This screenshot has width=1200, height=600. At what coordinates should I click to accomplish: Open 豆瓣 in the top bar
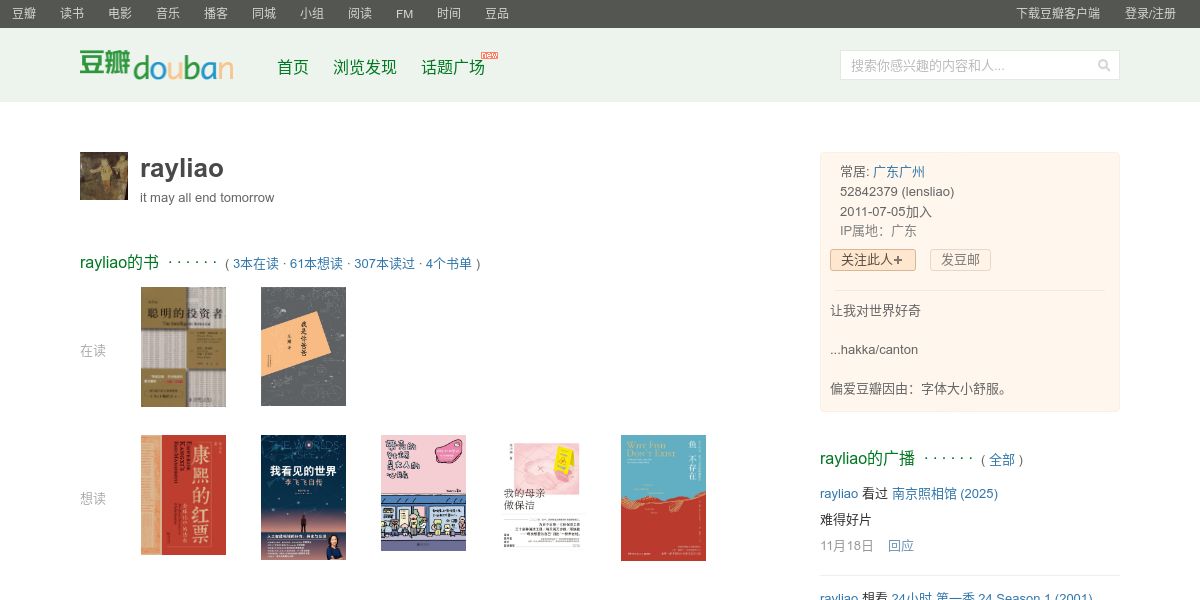(24, 13)
